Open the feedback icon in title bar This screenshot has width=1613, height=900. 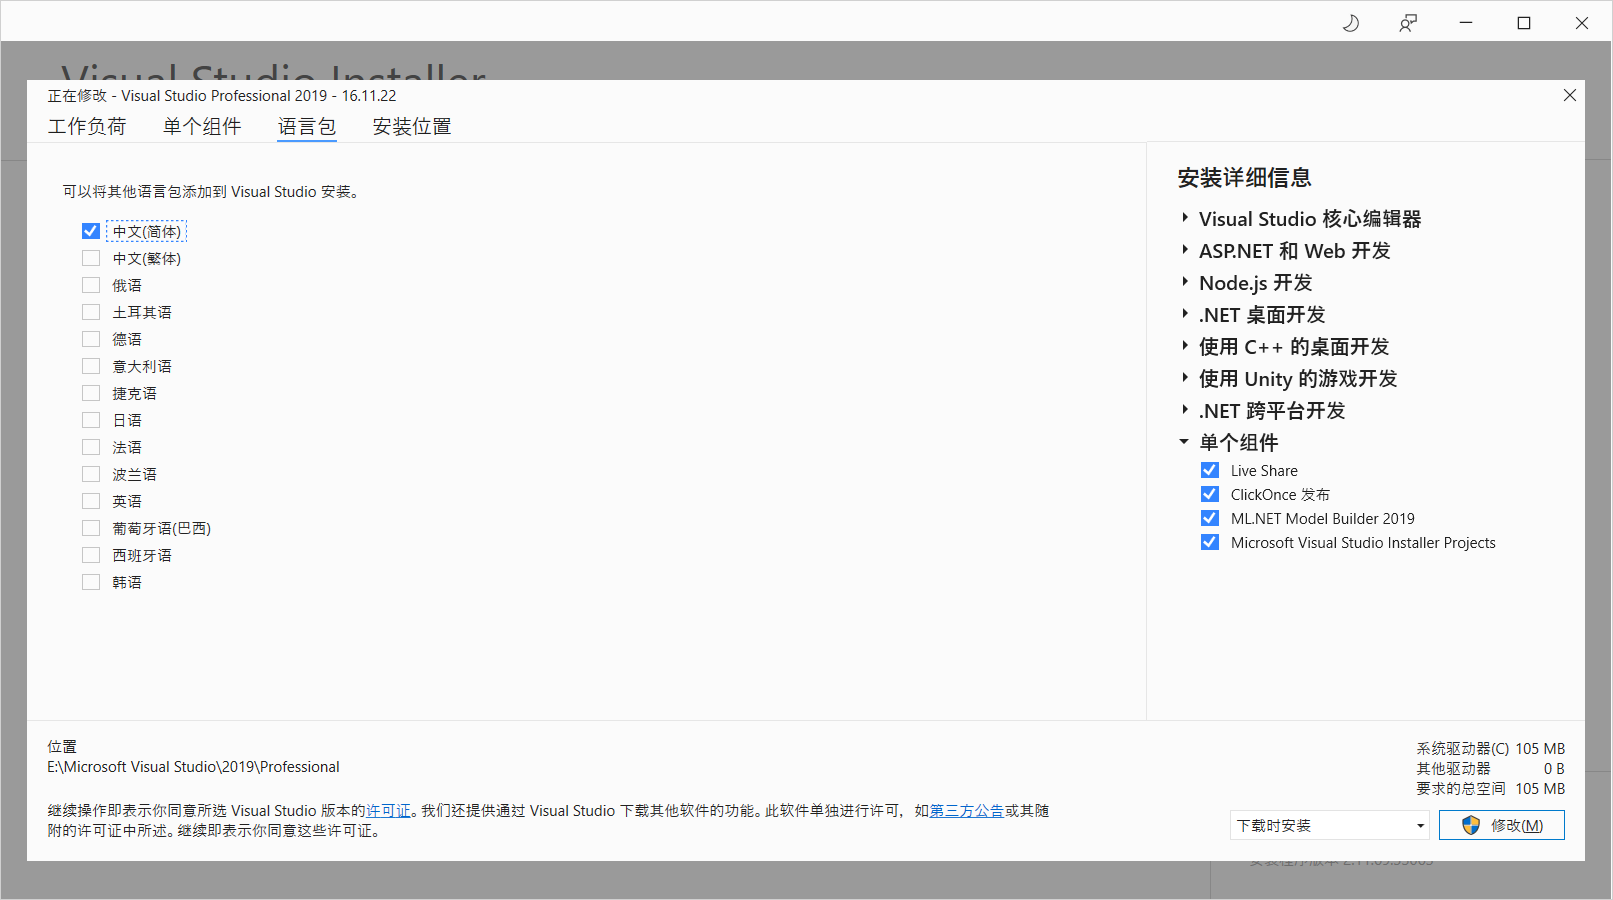pyautogui.click(x=1408, y=23)
